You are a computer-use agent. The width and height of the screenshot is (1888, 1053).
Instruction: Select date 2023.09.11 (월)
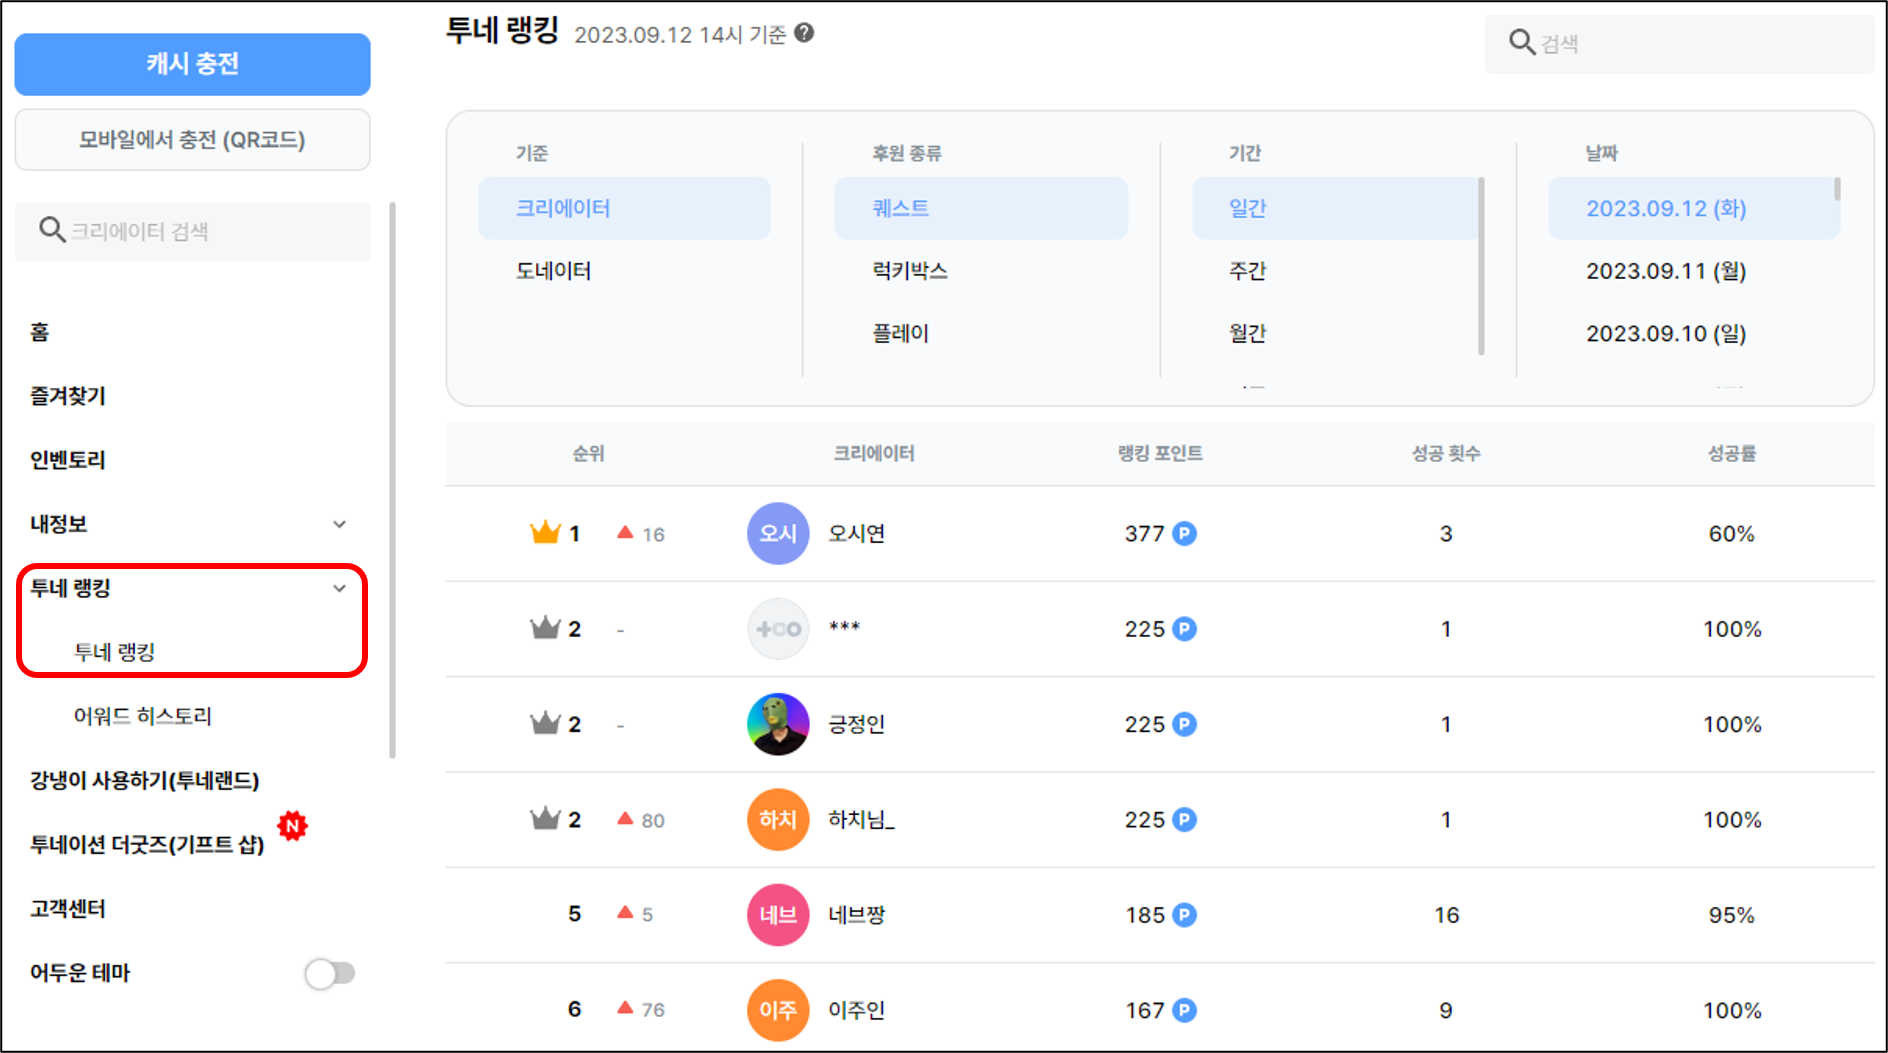coord(1666,271)
